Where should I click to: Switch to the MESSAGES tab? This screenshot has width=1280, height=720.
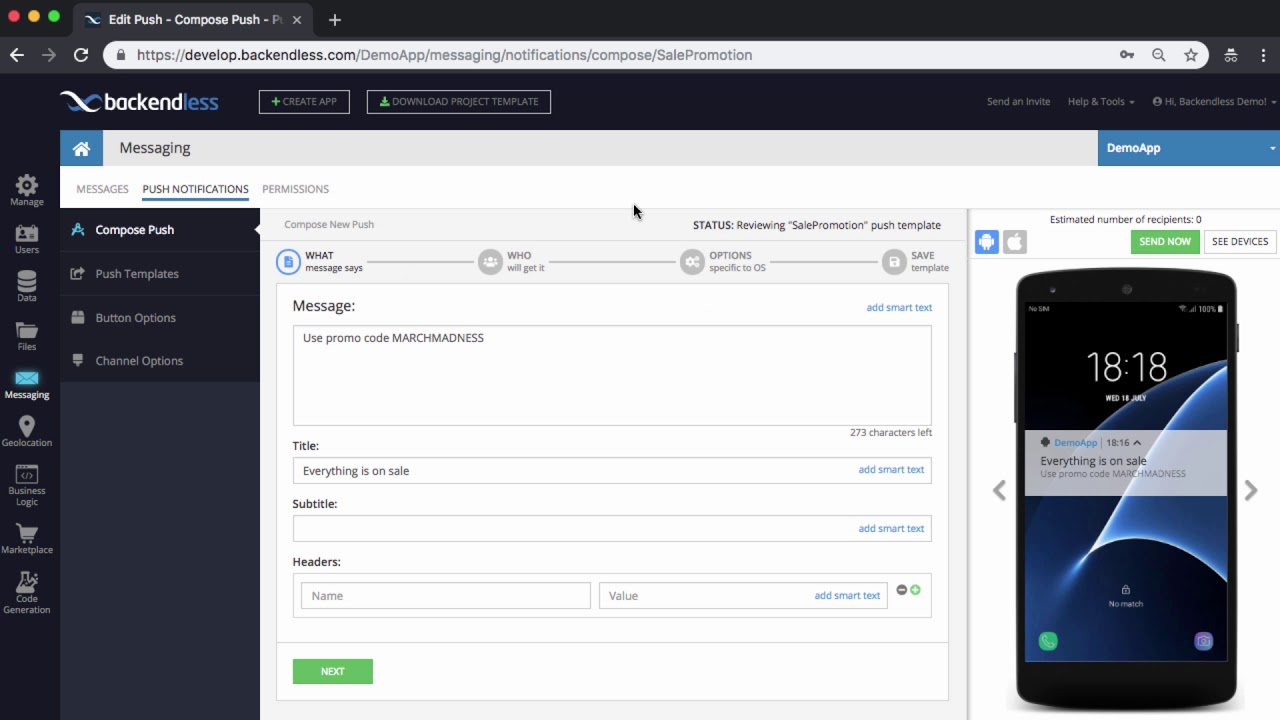point(103,189)
